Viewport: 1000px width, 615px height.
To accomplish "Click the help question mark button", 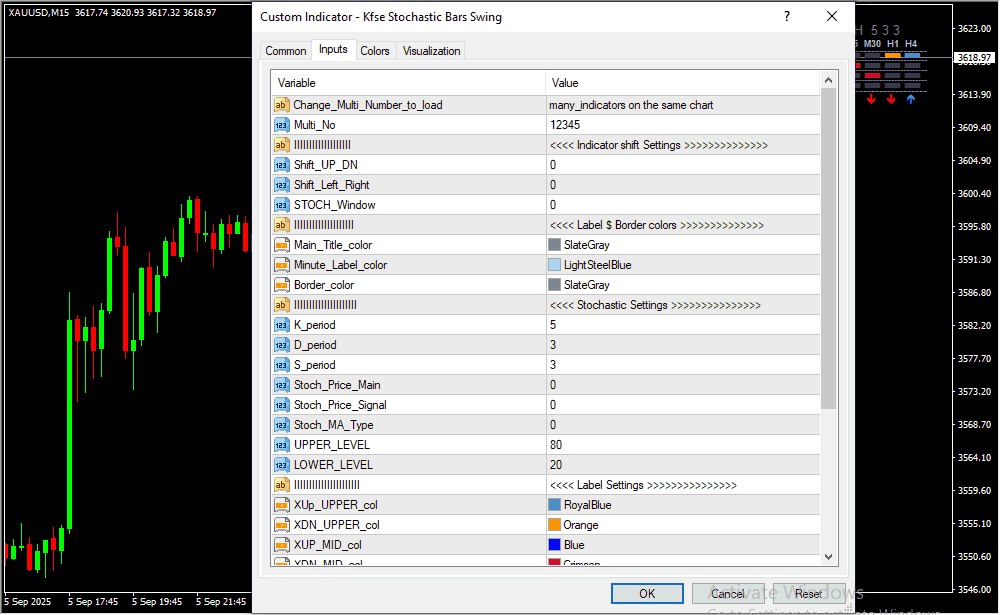I will (x=787, y=17).
